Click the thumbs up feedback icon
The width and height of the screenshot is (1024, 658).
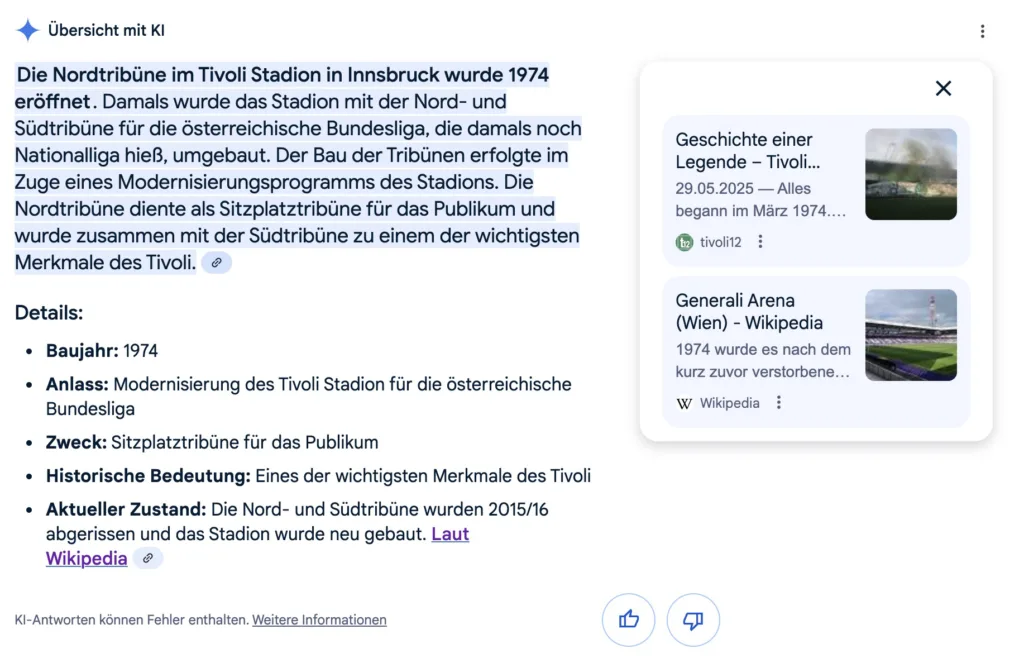click(x=628, y=619)
